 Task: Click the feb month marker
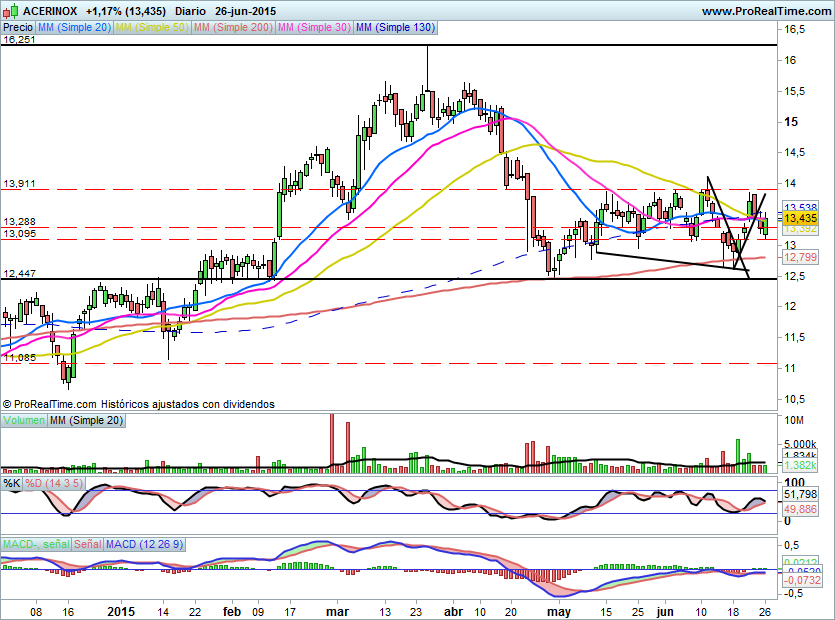tap(232, 611)
